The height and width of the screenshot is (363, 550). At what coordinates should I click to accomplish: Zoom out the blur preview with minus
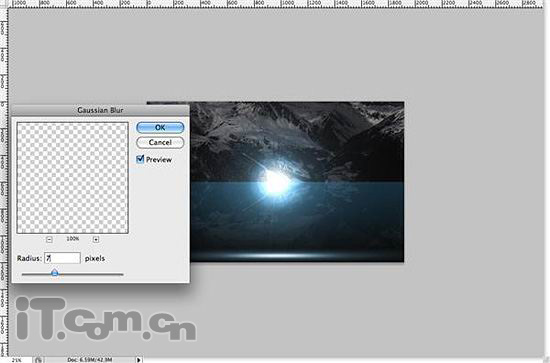[x=49, y=240]
